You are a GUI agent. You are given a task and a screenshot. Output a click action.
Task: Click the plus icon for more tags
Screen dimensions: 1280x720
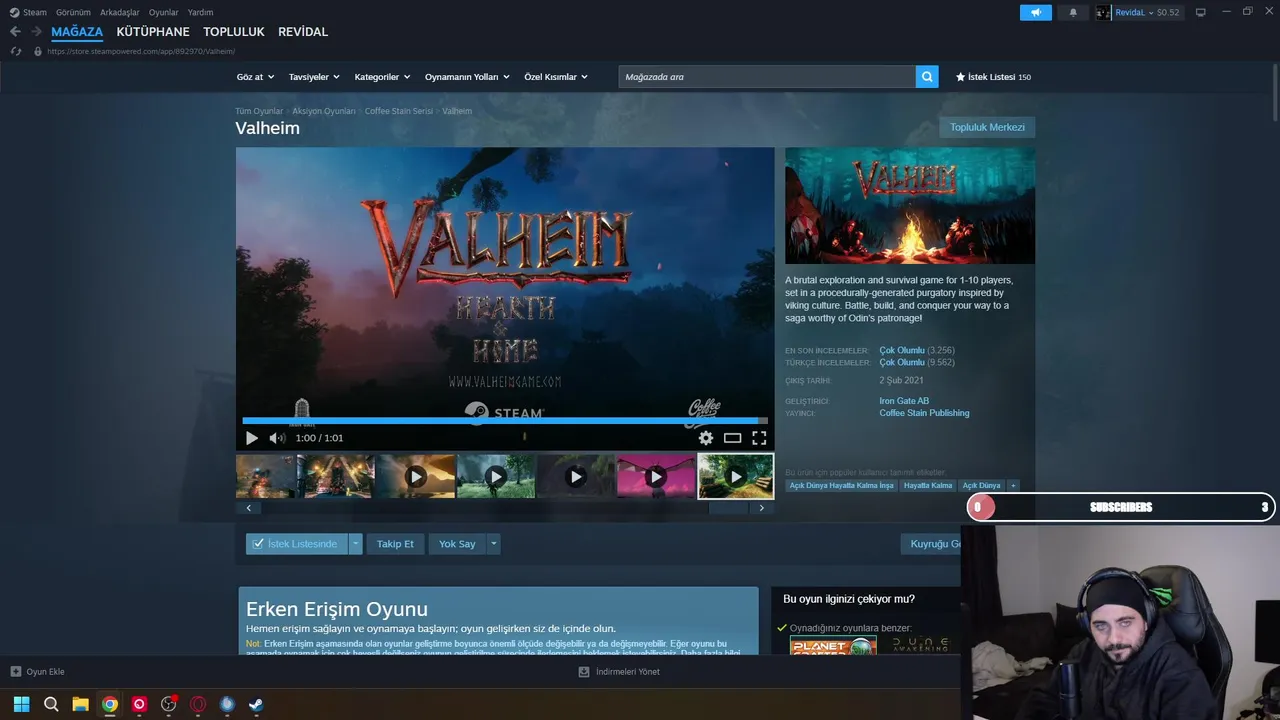(1013, 485)
